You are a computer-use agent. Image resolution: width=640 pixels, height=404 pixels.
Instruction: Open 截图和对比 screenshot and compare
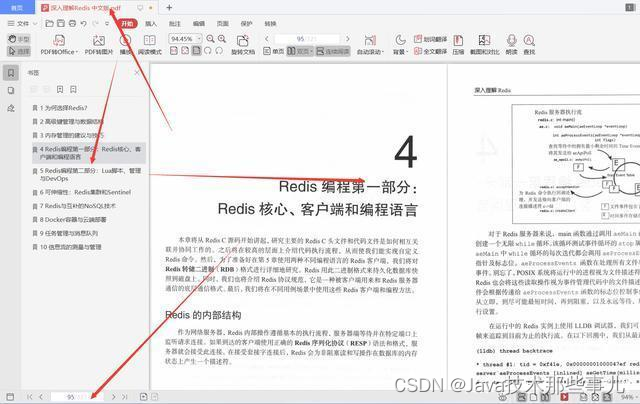click(x=484, y=44)
